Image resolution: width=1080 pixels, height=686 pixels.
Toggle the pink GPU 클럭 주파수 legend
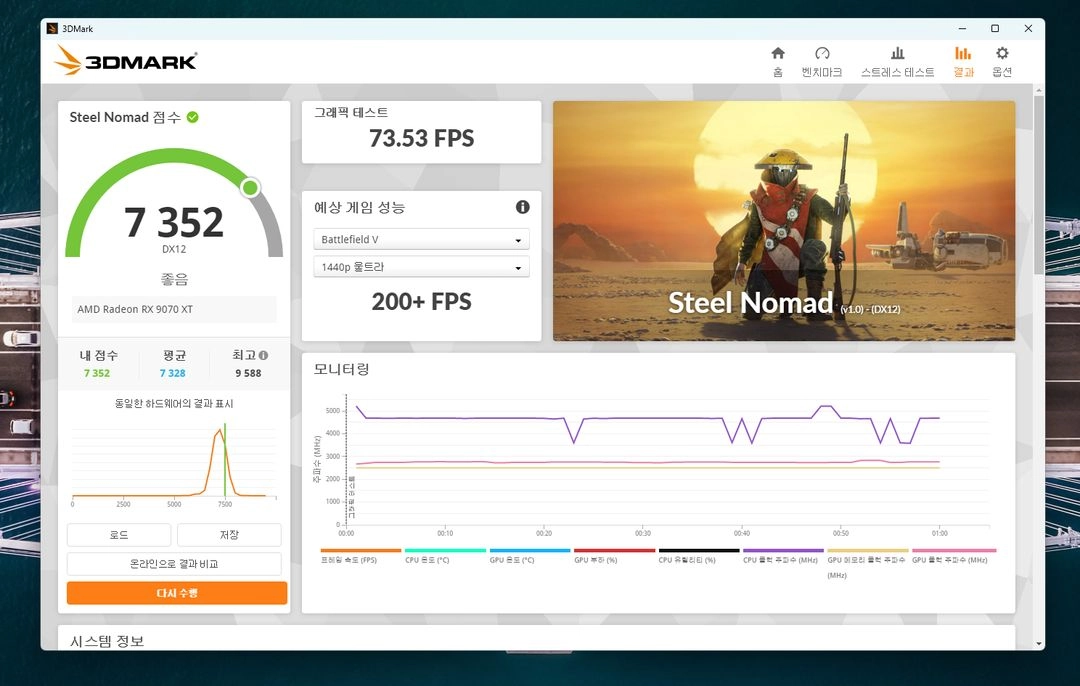tap(953, 556)
